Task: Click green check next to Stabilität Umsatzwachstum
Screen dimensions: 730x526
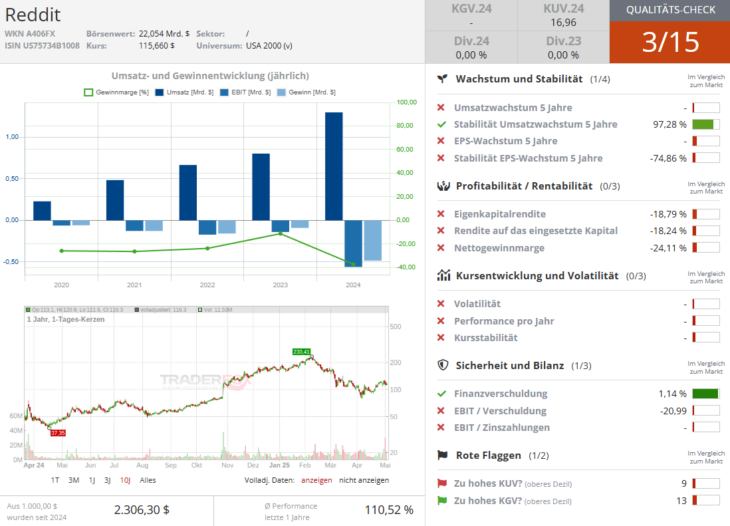Action: [x=441, y=124]
